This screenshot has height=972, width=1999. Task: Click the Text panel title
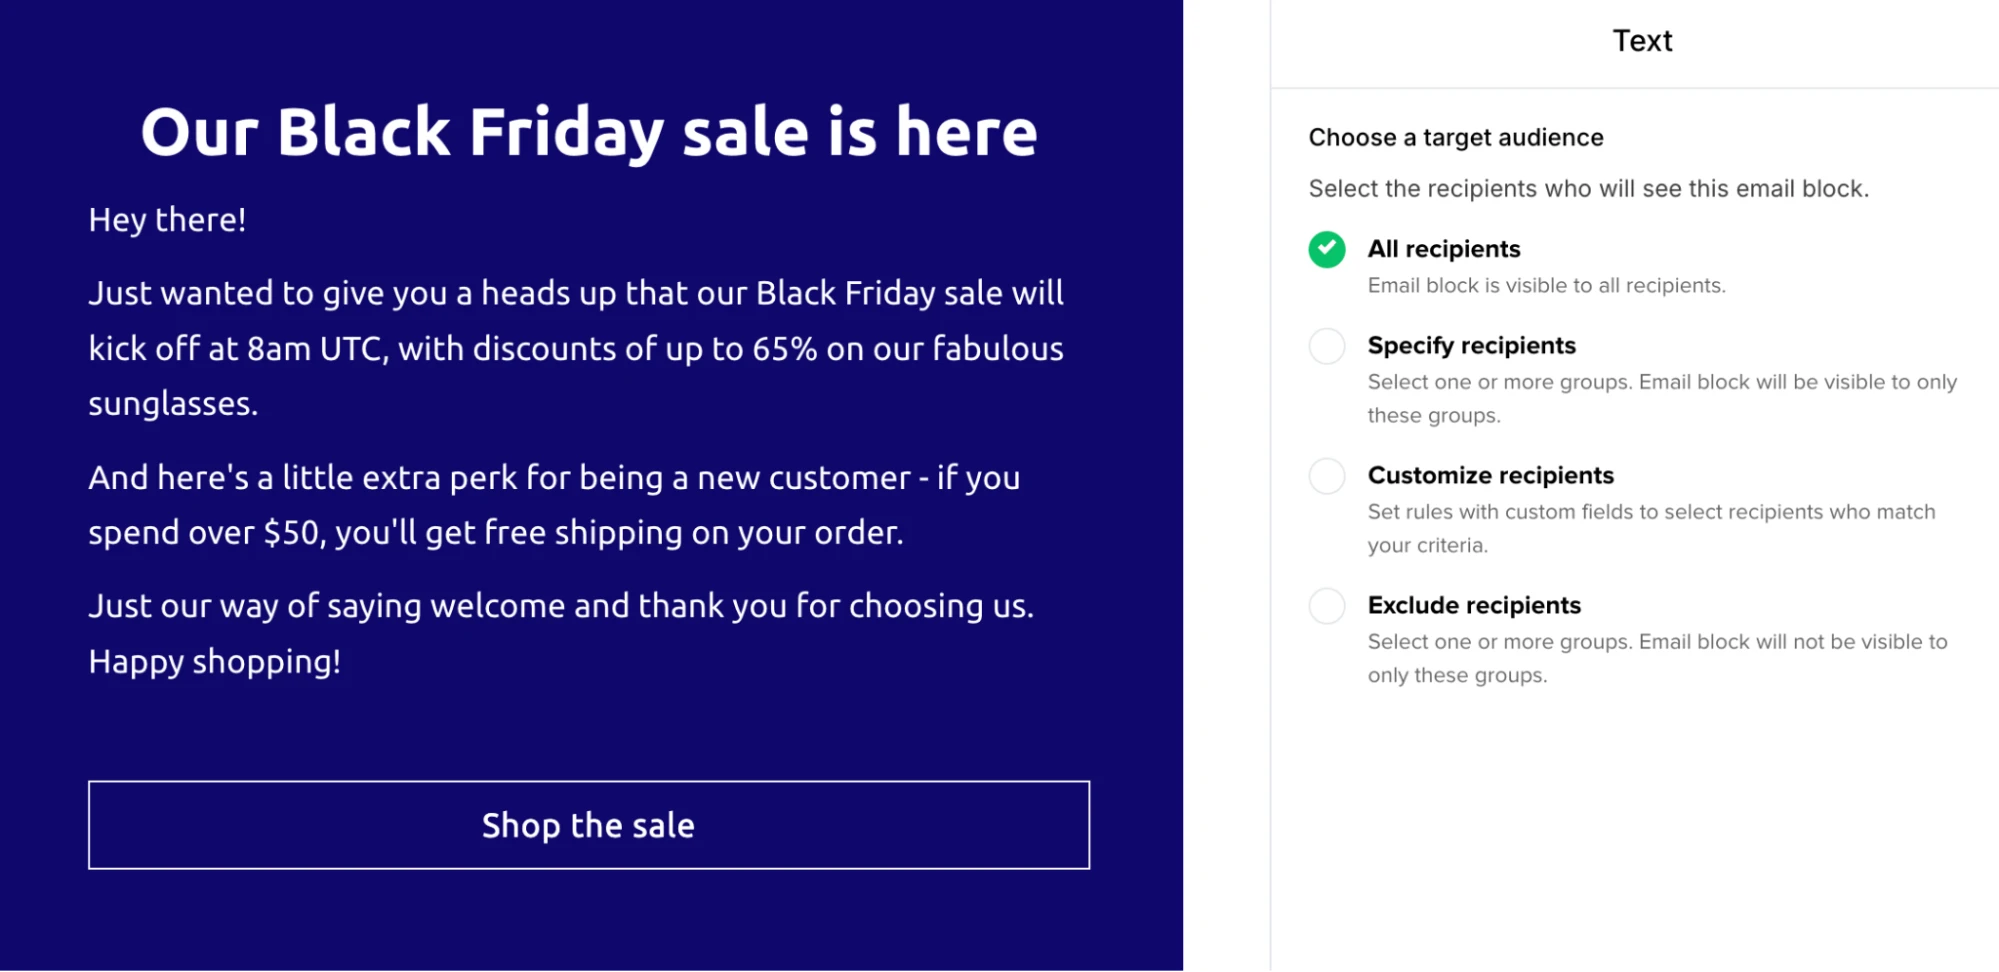[x=1642, y=41]
